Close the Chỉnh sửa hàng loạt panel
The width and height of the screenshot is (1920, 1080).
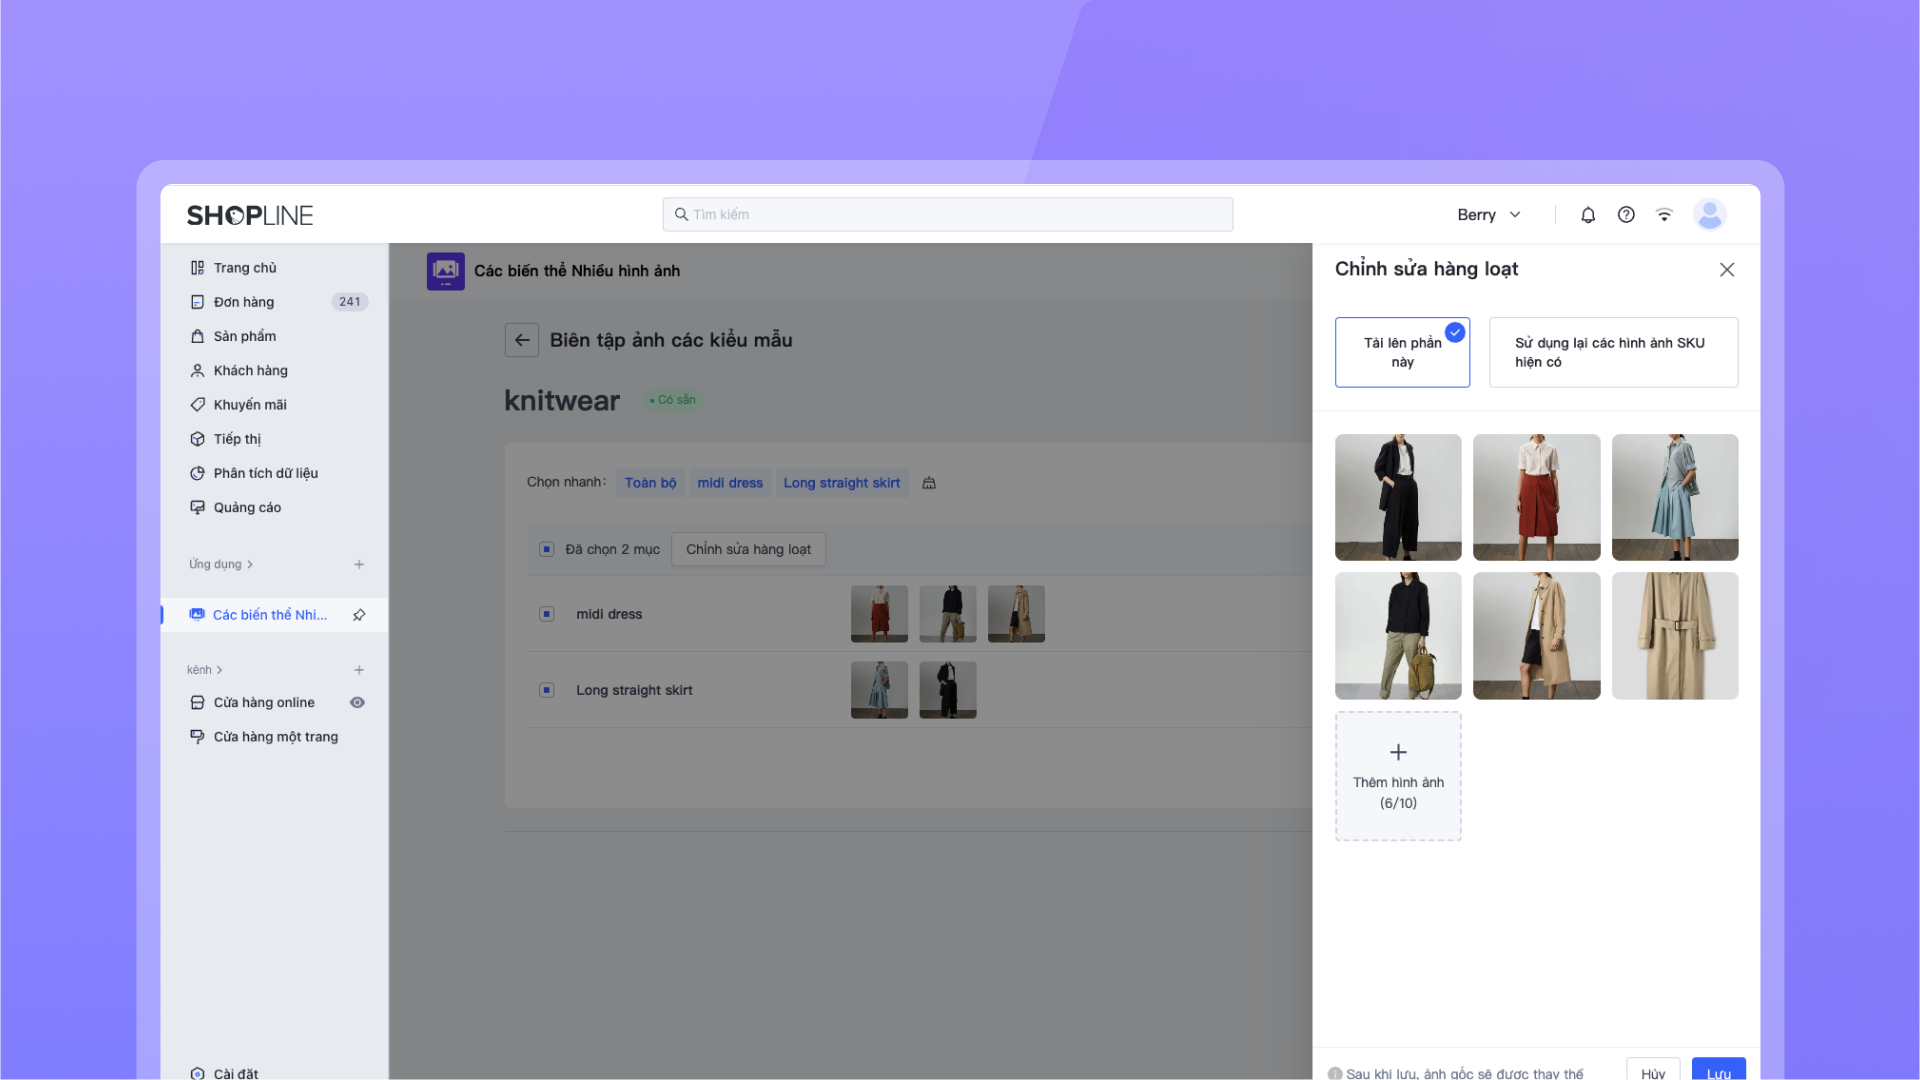1727,270
